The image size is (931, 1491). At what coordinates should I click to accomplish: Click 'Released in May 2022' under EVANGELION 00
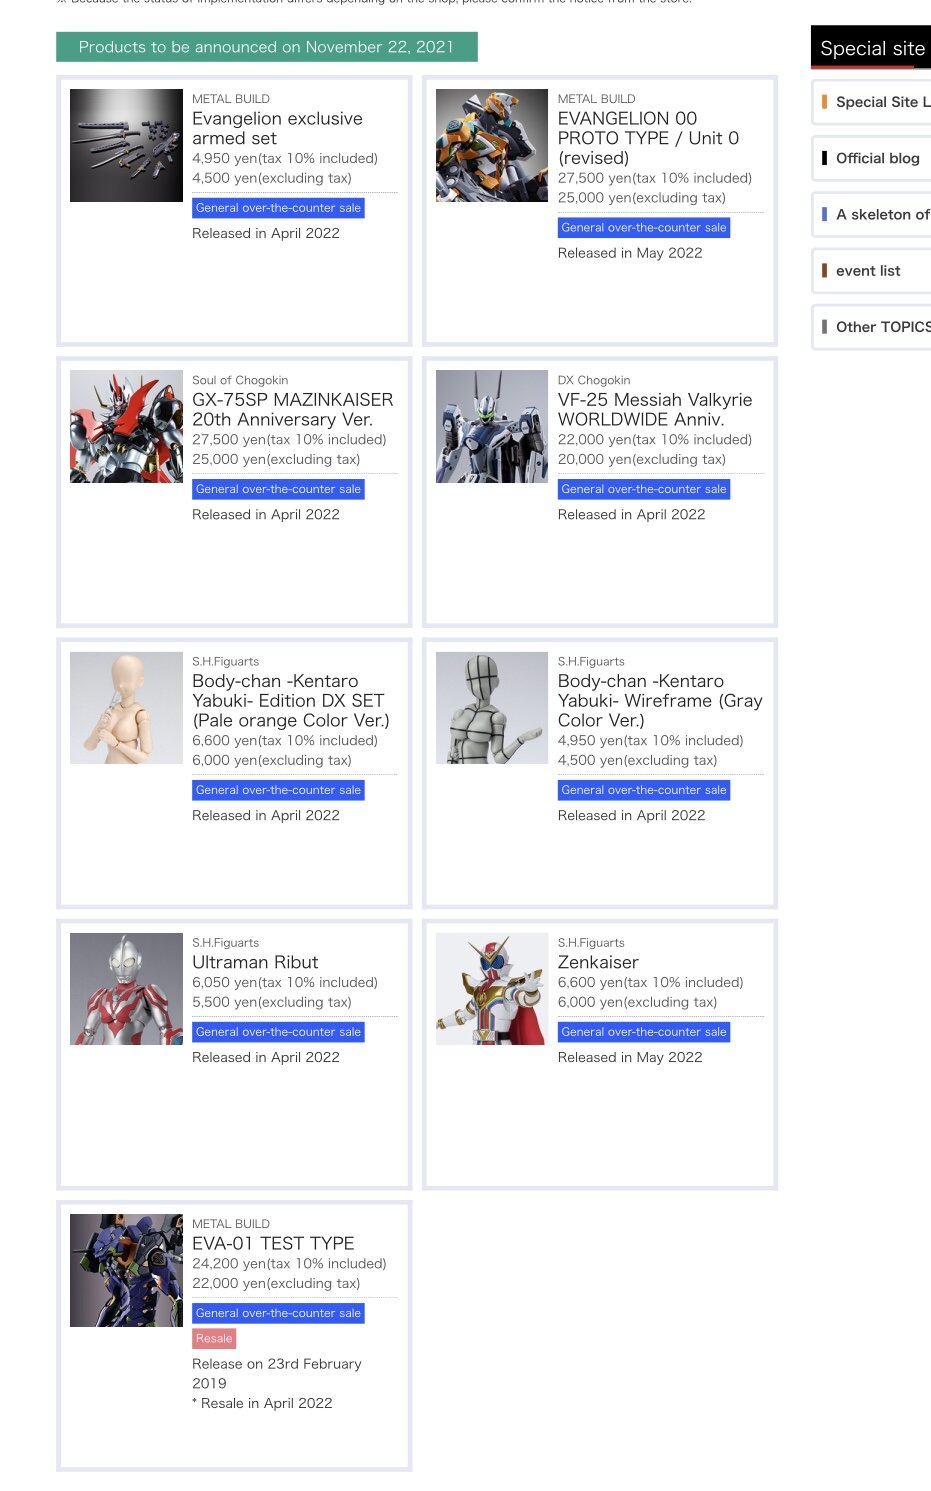[x=630, y=254]
